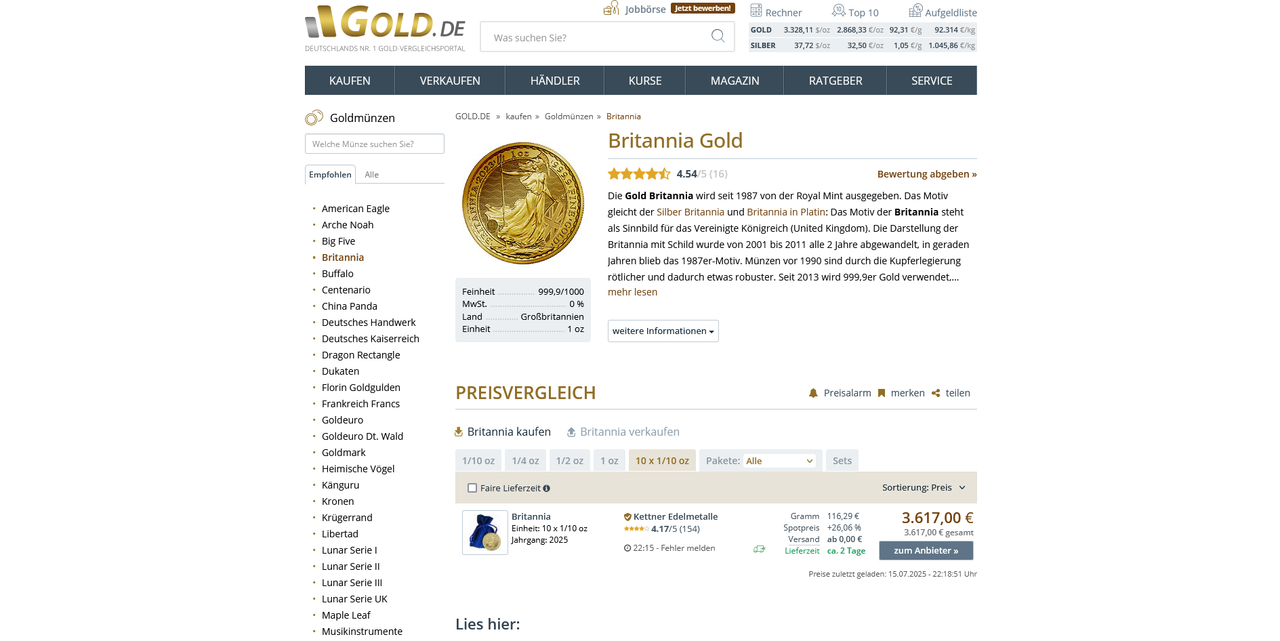Open the MAGAZIN menu
The width and height of the screenshot is (1280, 641).
click(735, 80)
